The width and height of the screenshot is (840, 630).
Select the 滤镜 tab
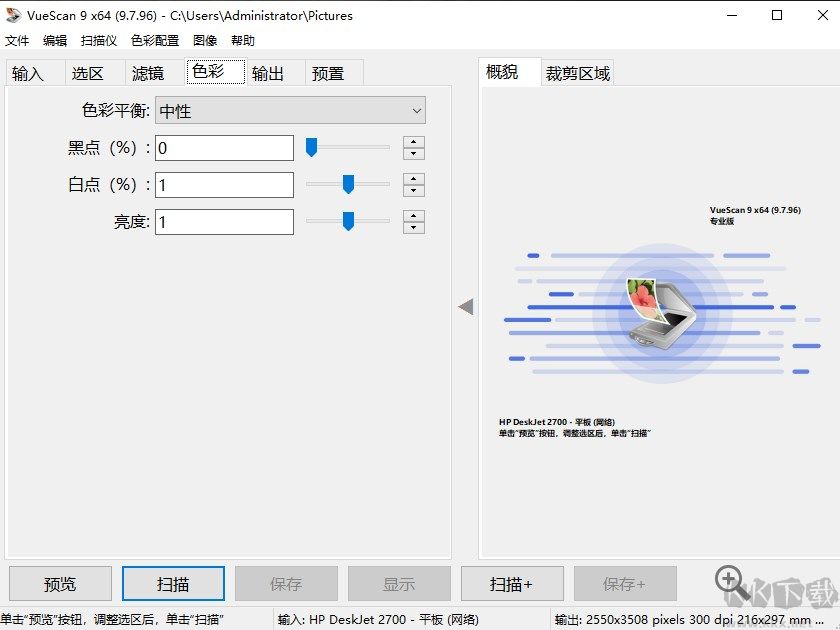148,72
